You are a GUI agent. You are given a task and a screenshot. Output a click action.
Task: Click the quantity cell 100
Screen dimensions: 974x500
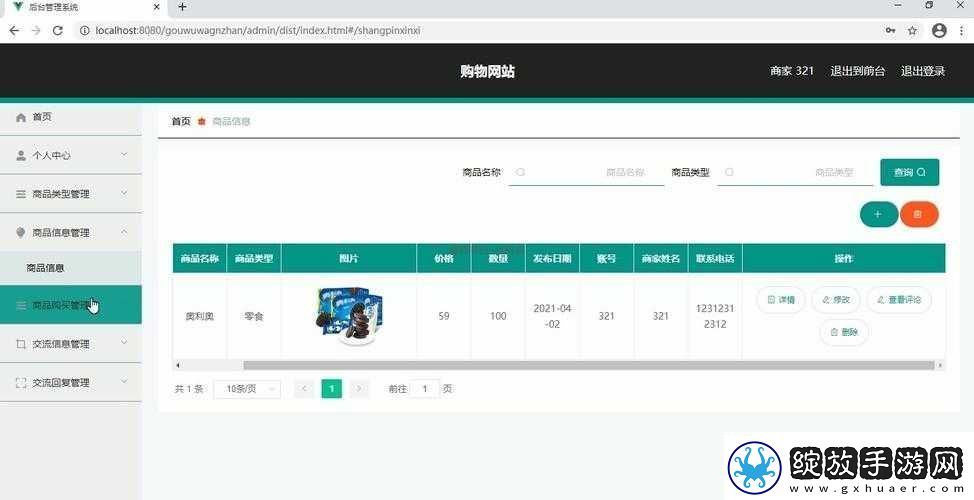[498, 316]
